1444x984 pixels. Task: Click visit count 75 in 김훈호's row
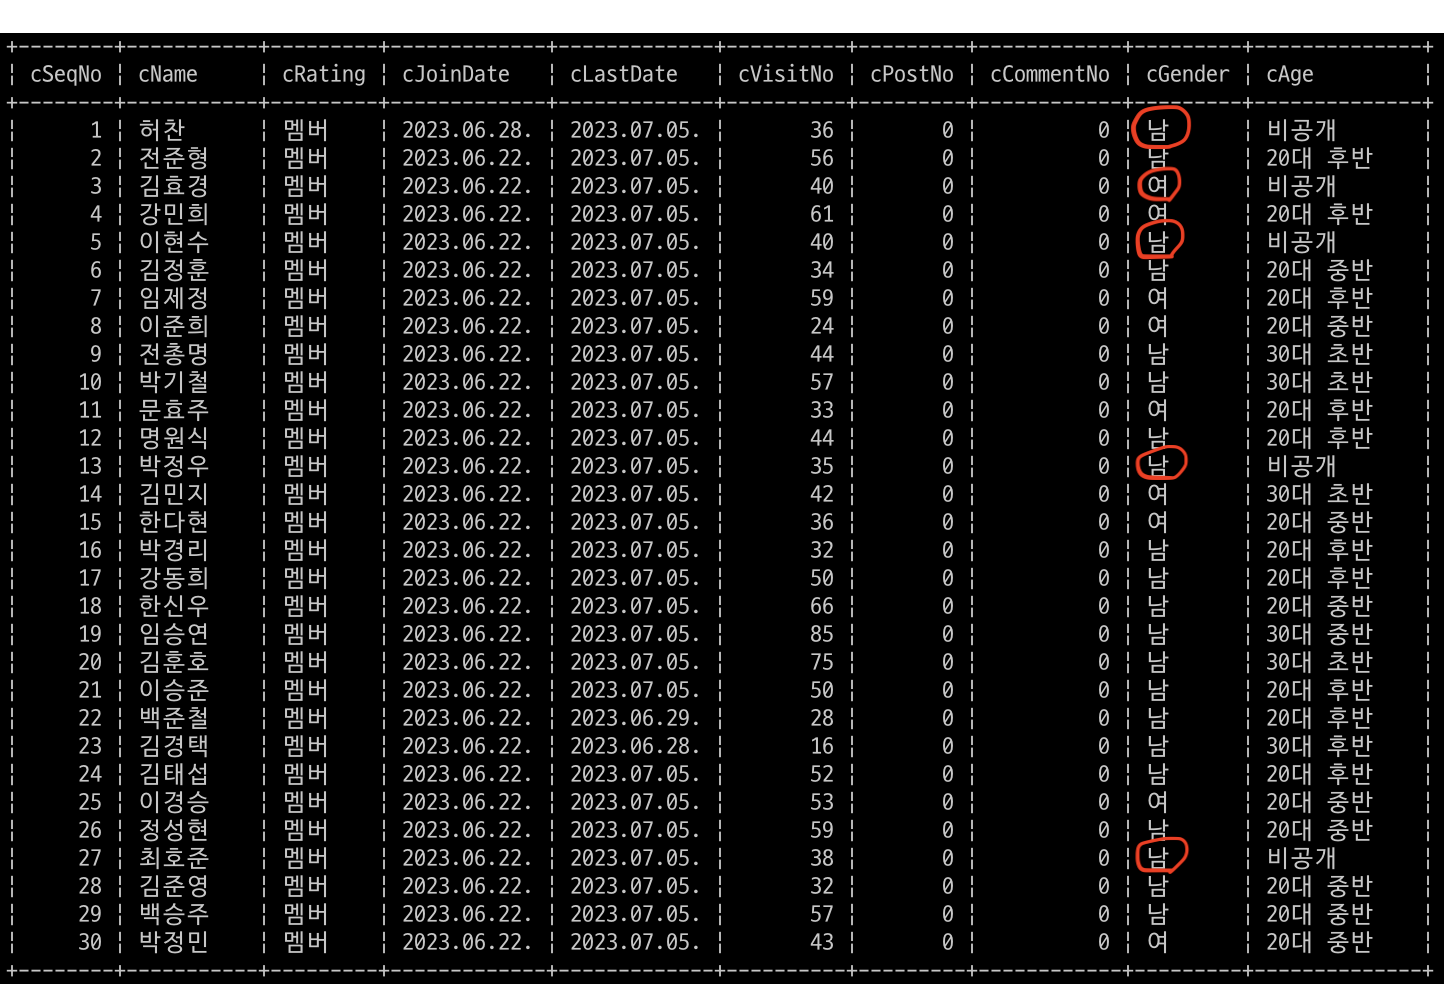tap(822, 662)
